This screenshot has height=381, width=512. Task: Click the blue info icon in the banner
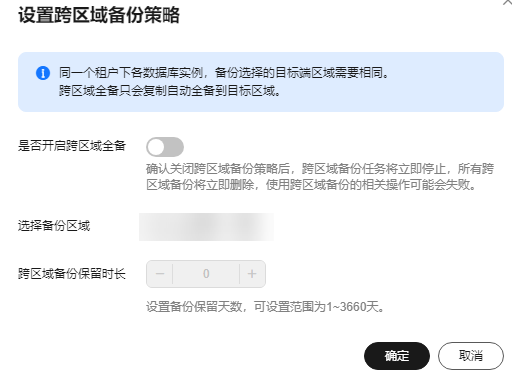pos(43,73)
